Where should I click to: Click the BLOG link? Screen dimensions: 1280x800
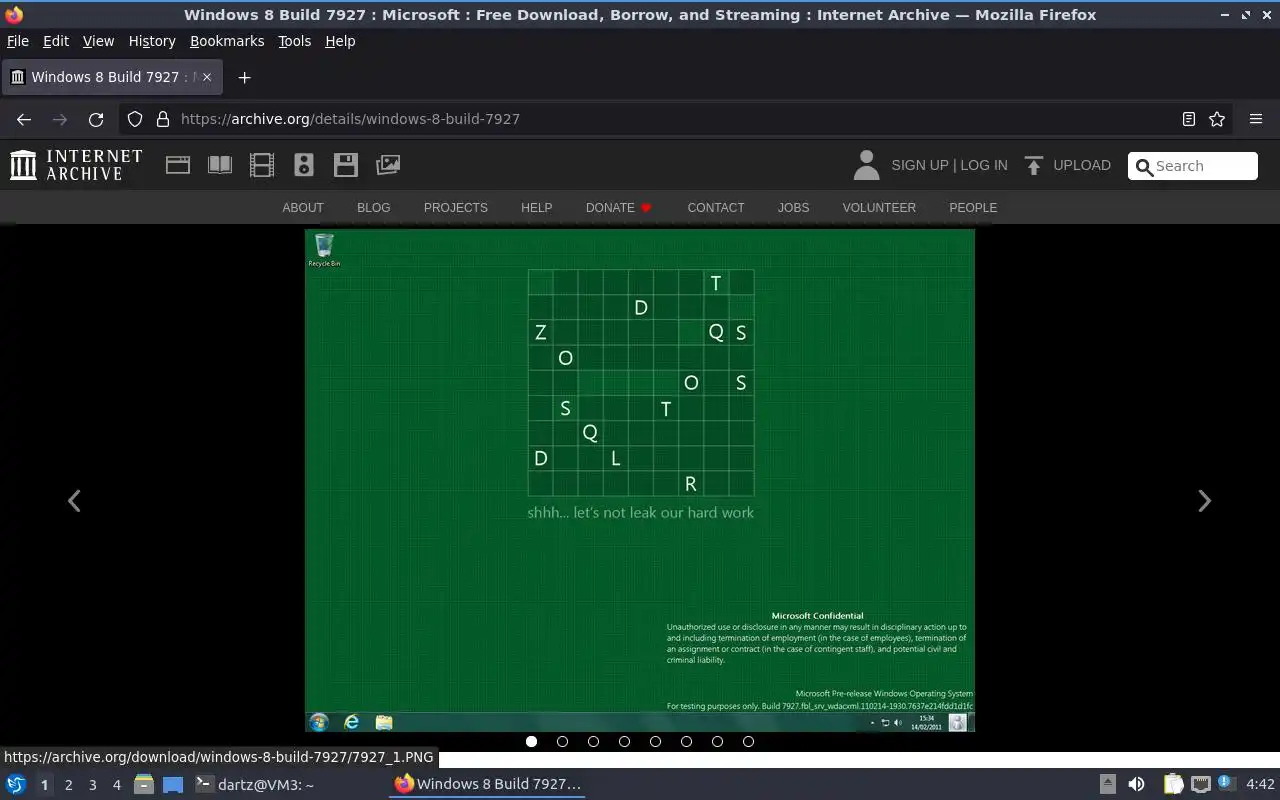tap(373, 207)
